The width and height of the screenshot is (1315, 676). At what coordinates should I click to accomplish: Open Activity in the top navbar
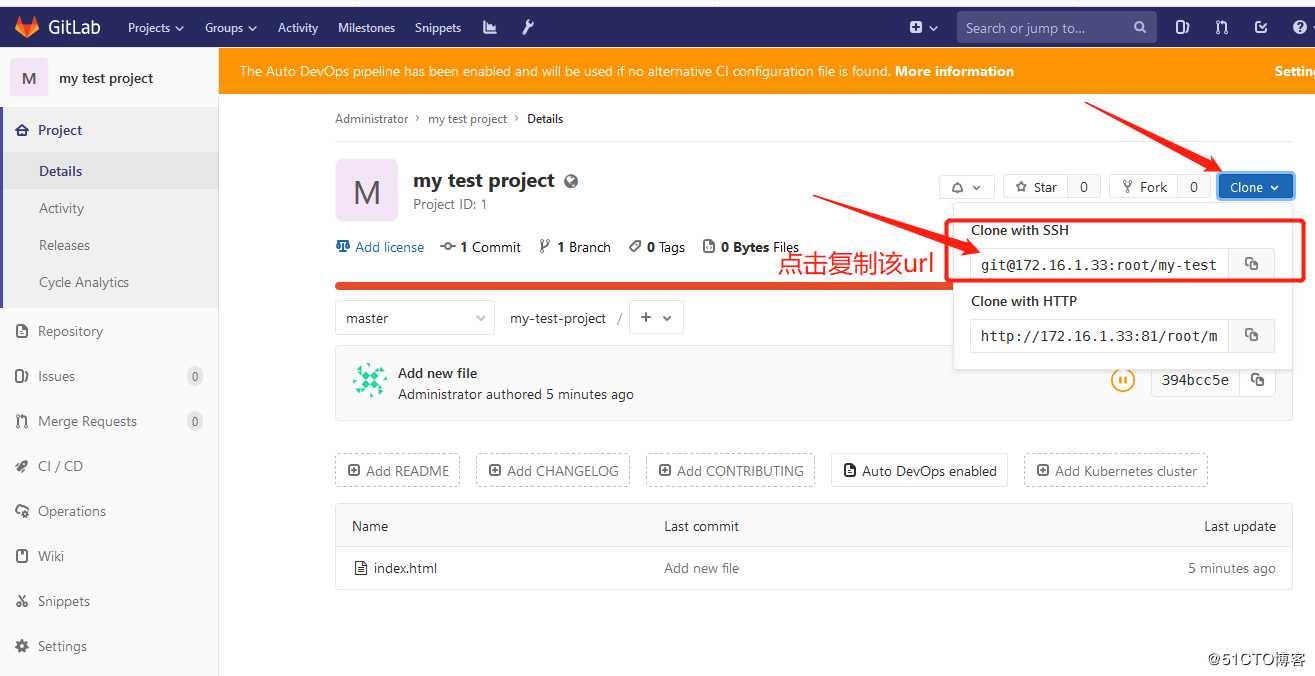click(298, 27)
